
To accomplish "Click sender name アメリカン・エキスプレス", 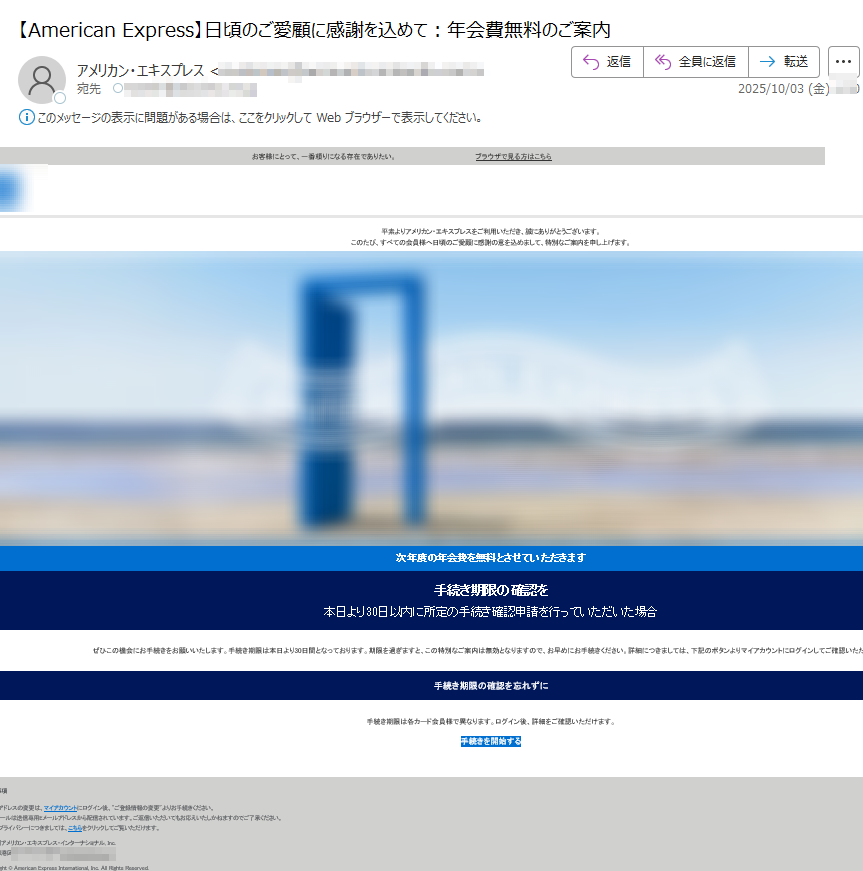I will [x=140, y=71].
